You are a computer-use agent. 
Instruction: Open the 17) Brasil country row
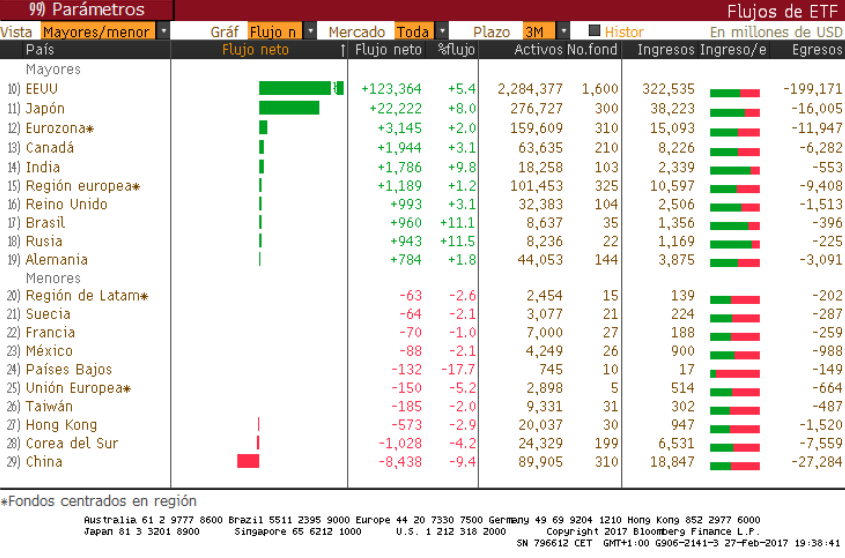(45, 222)
